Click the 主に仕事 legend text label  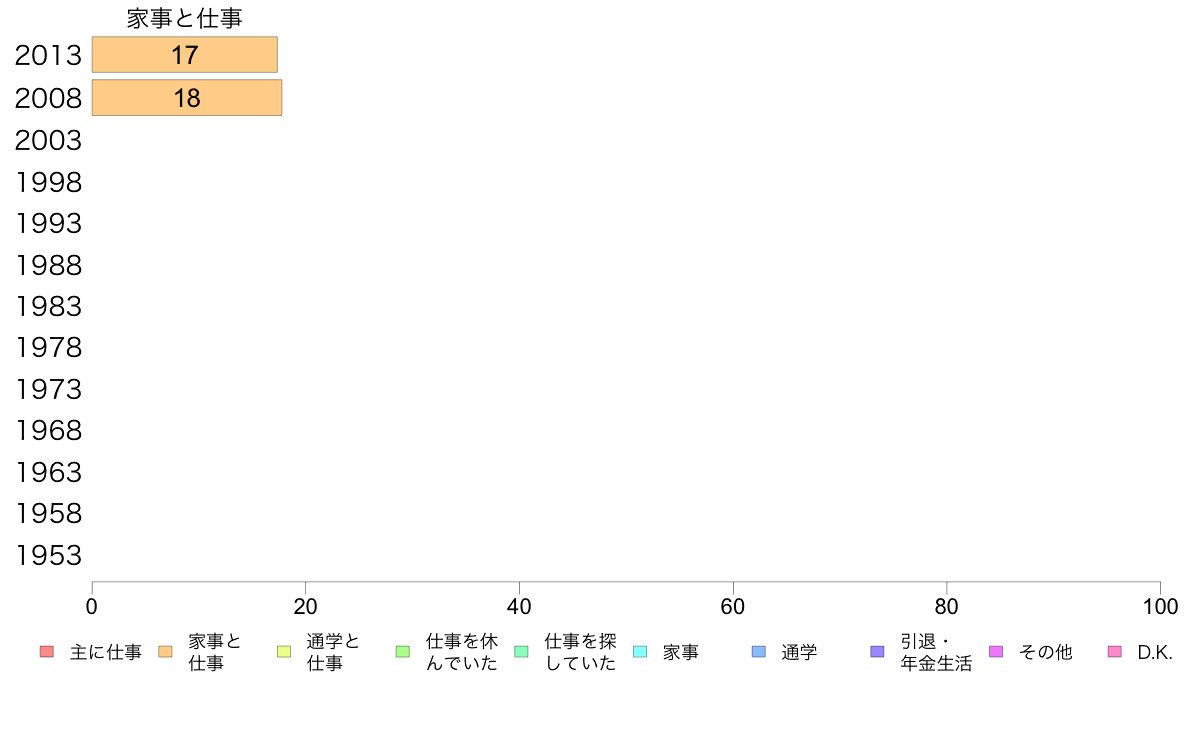click(x=106, y=652)
